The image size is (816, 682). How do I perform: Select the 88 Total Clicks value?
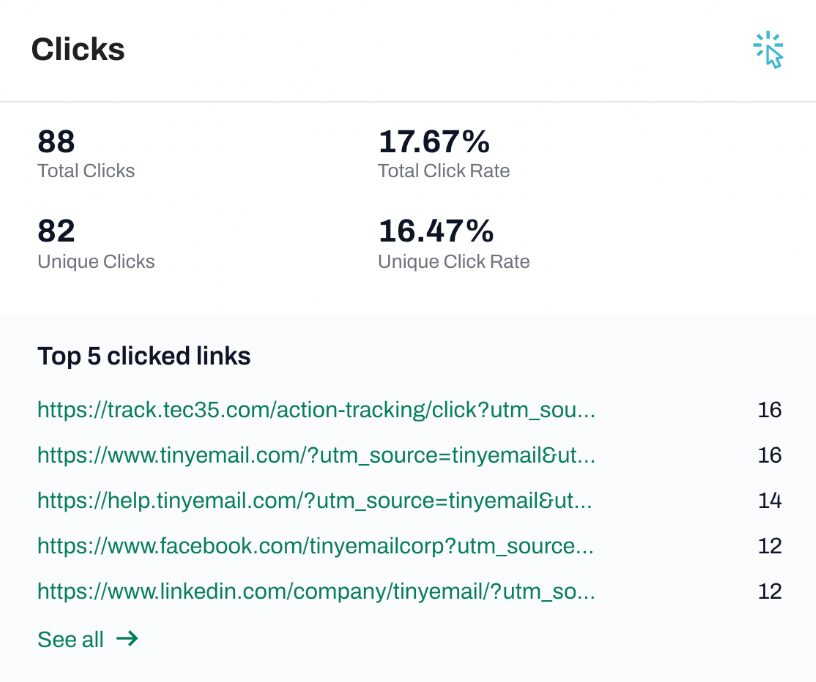click(x=56, y=141)
